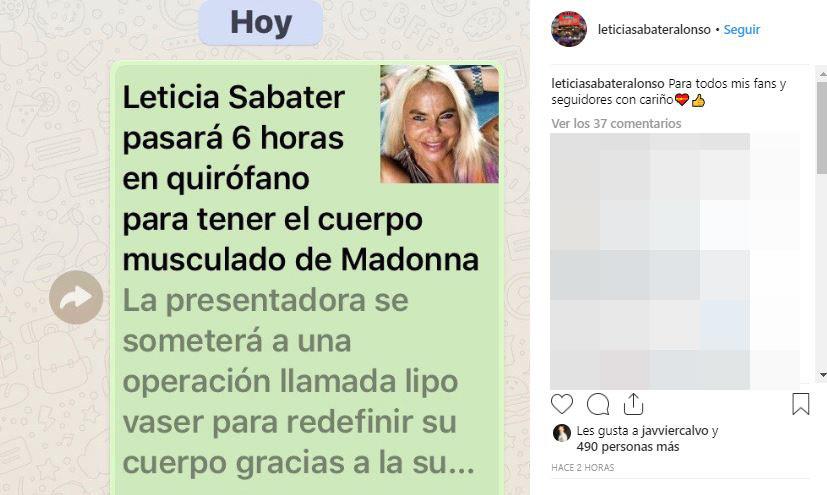Open leticiasabateralonso profile avatar
This screenshot has height=495, width=827.
[x=569, y=29]
